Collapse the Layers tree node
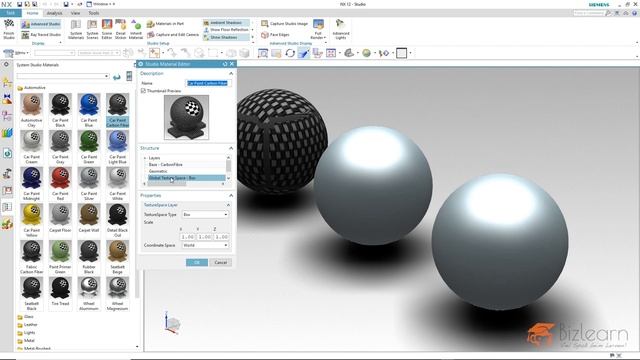640x360 pixels. 144,158
